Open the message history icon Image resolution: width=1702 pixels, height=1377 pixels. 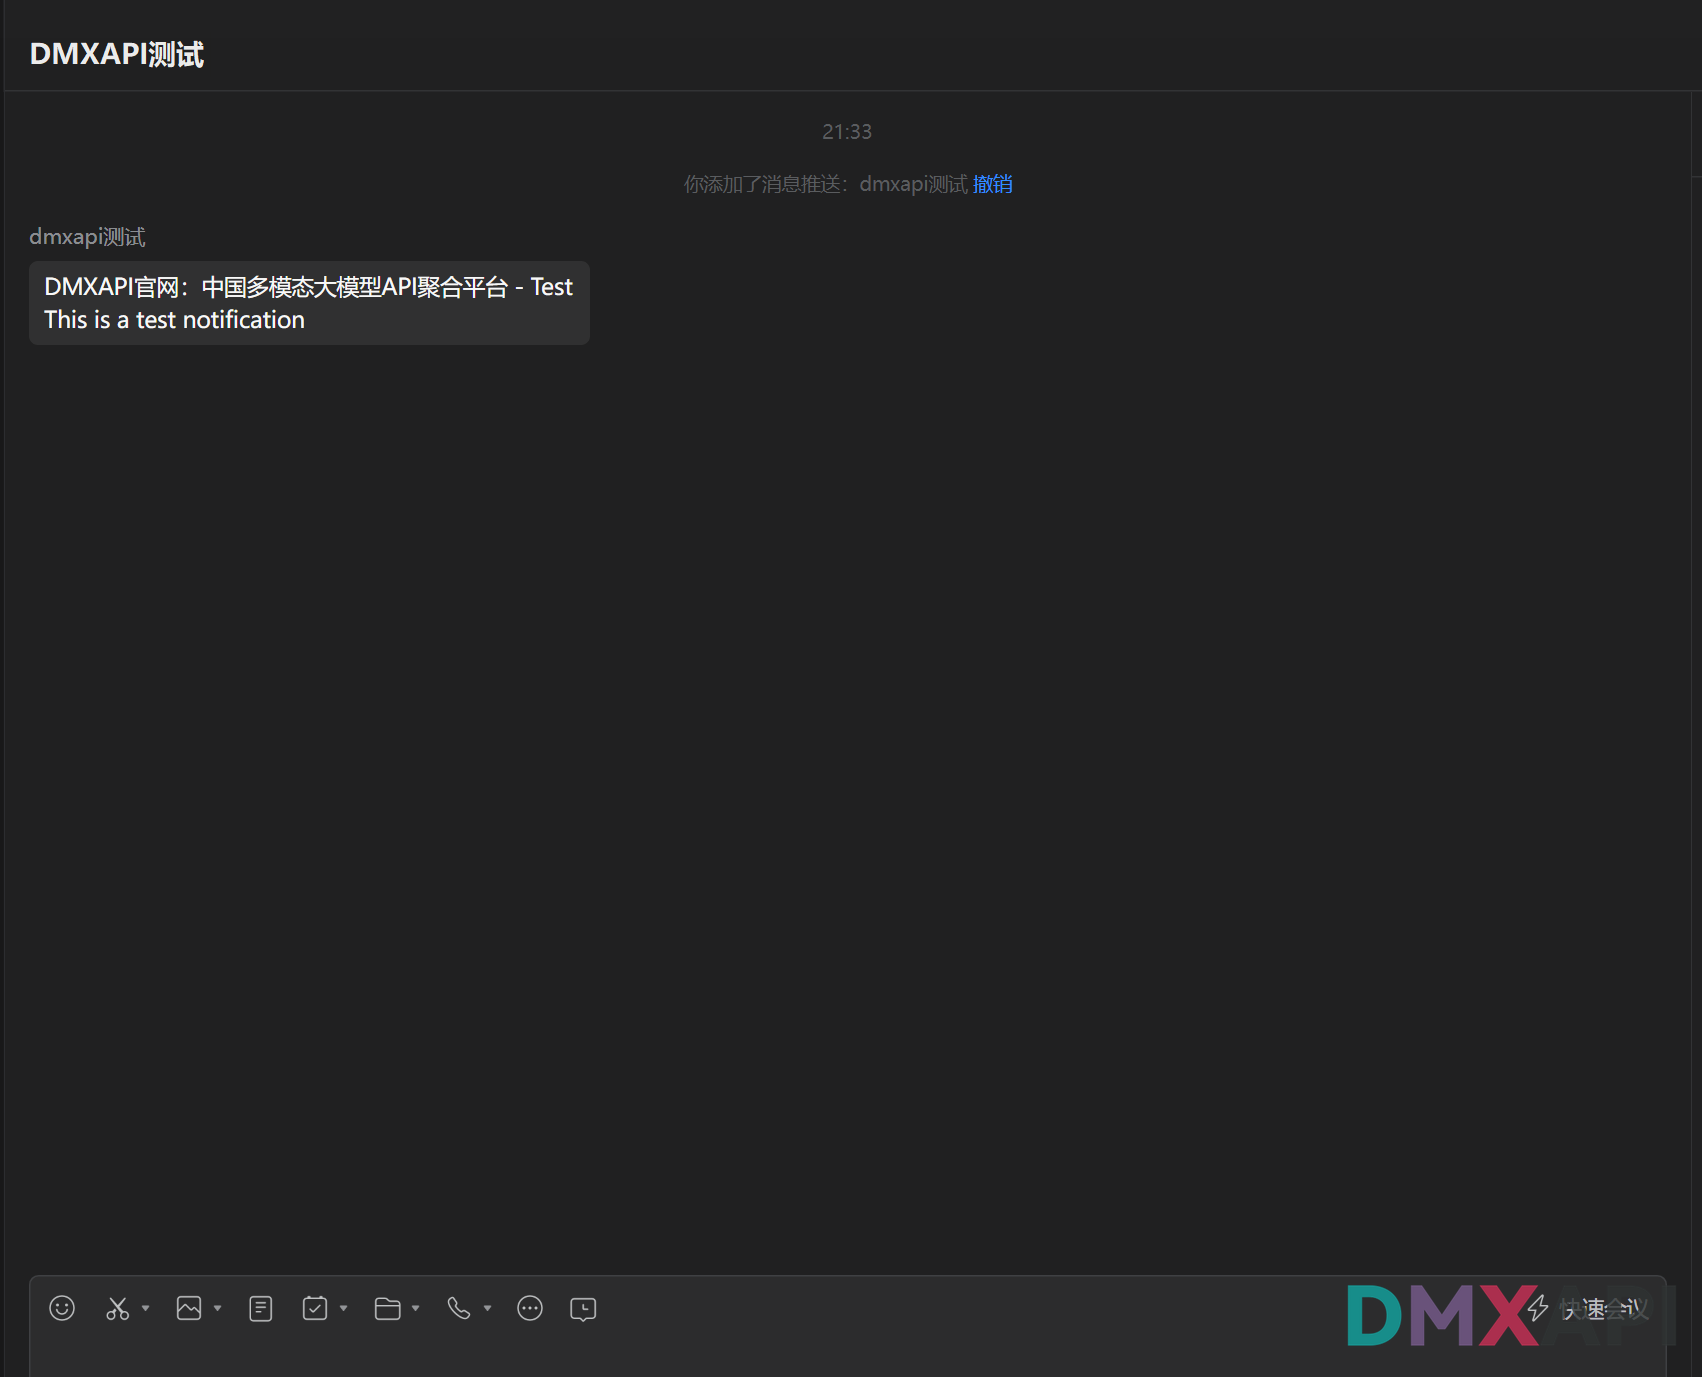click(583, 1309)
